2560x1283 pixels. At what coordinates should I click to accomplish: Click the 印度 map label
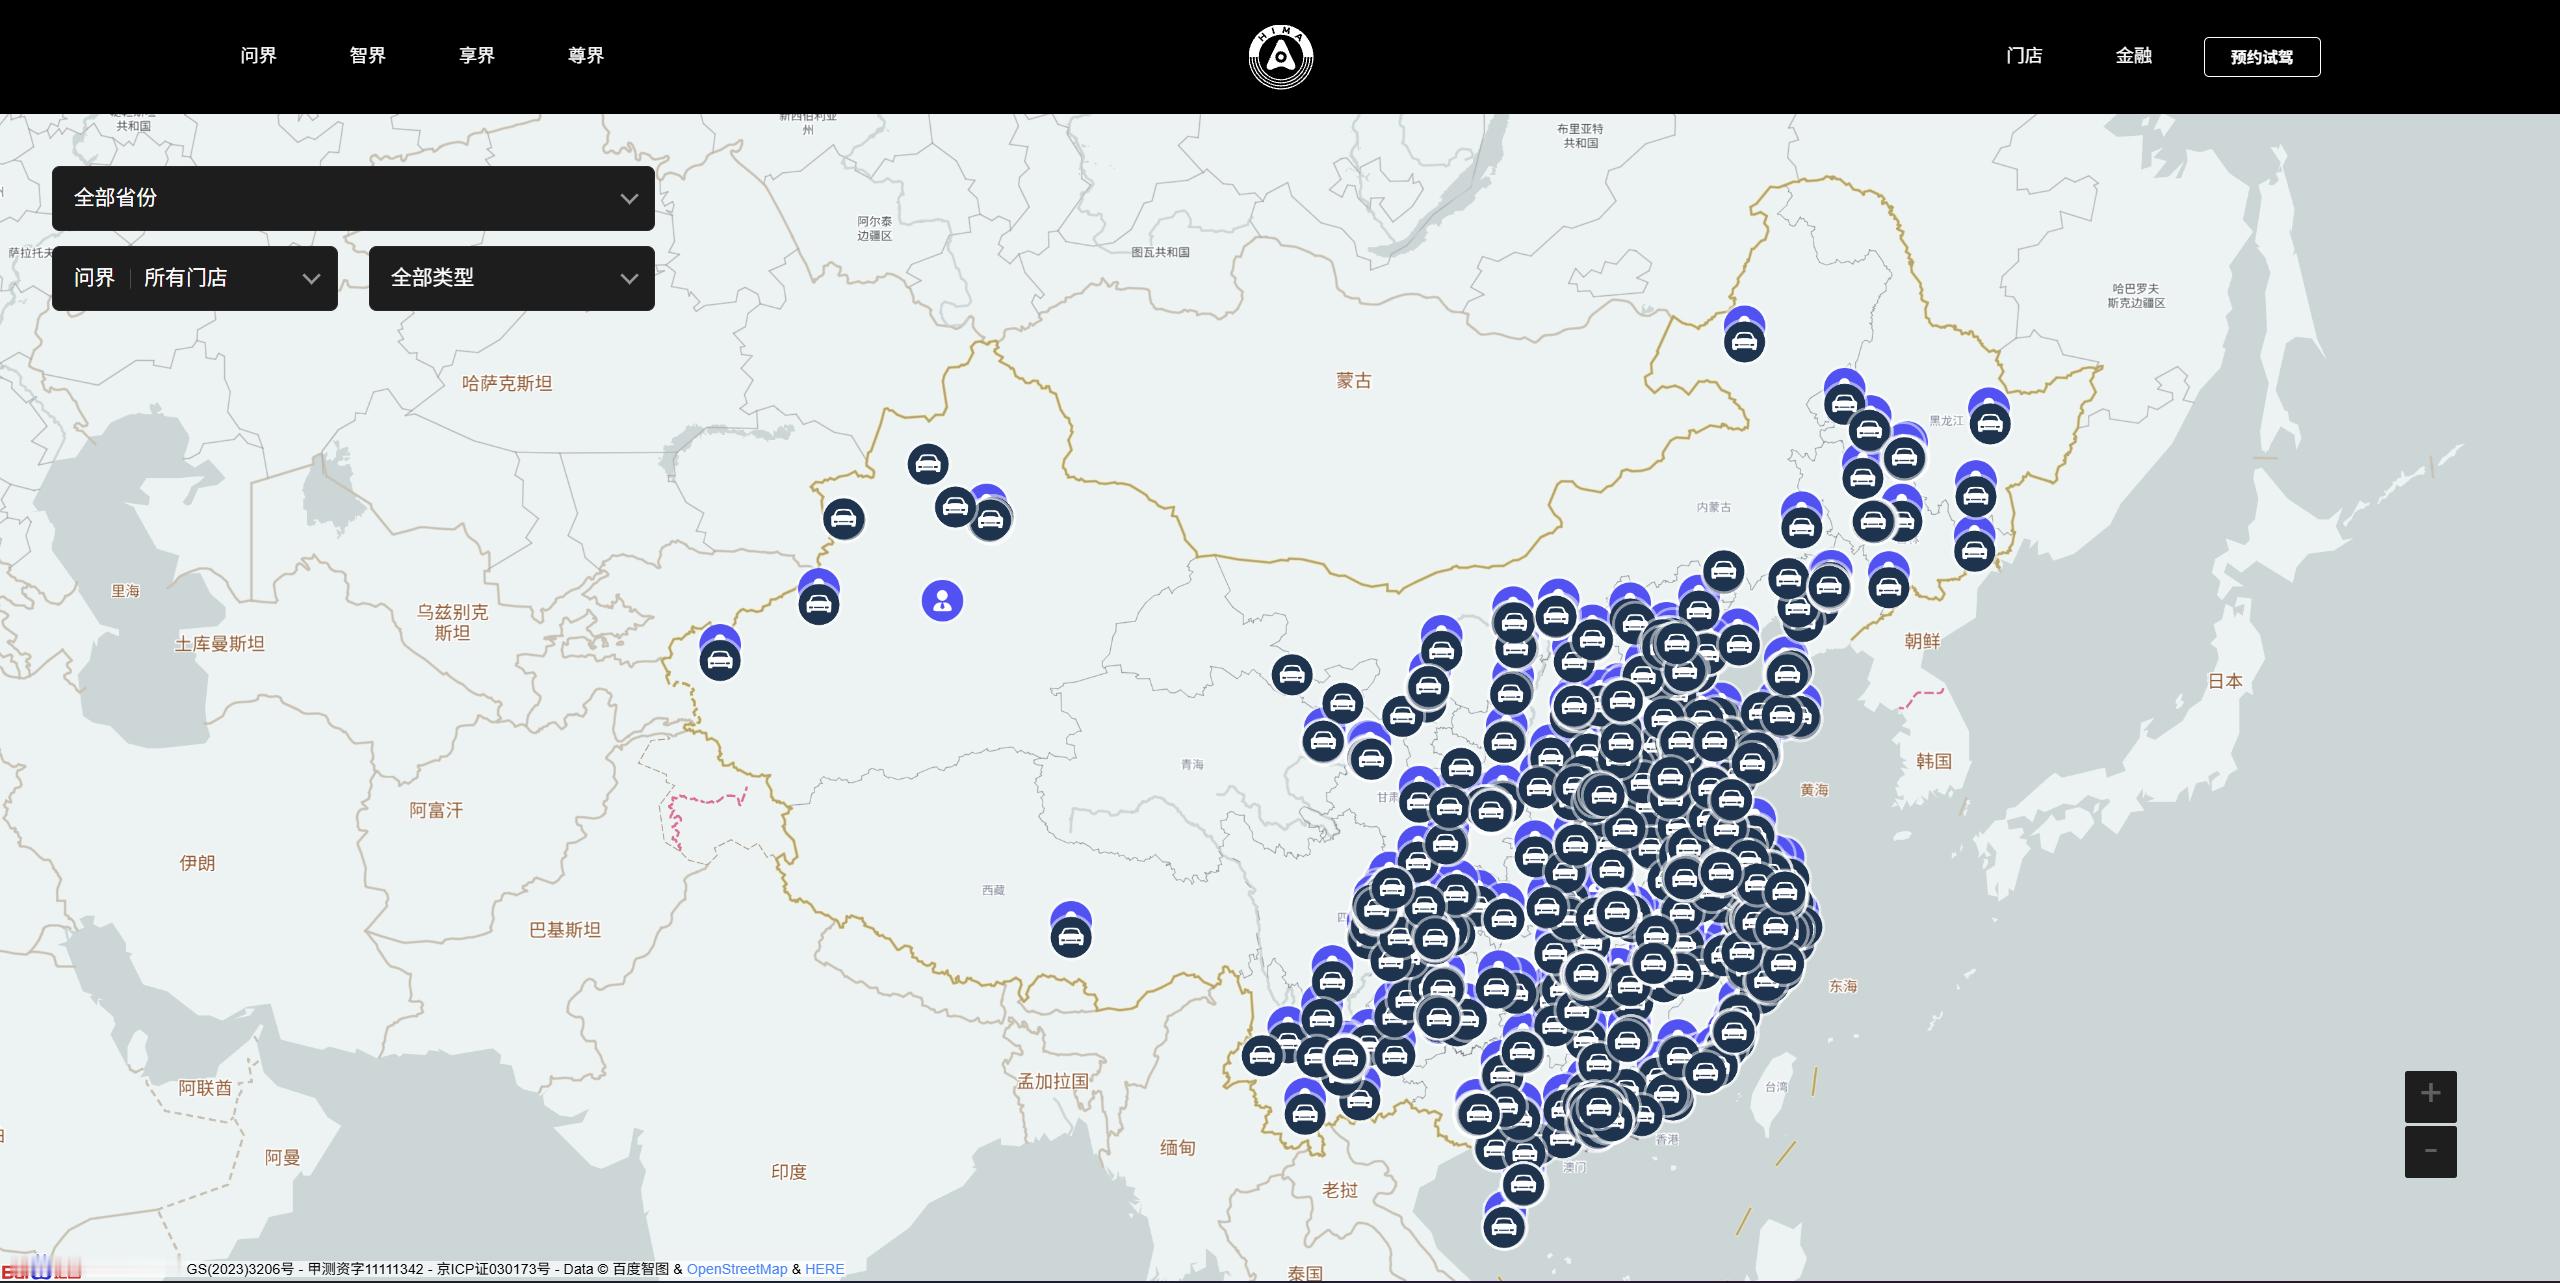tap(789, 1172)
